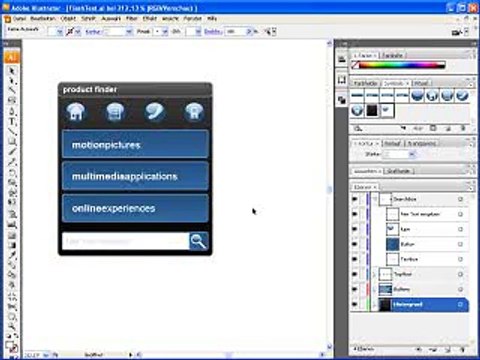
Task: Click target circle of the Hintergrund layer
Action: point(460,304)
